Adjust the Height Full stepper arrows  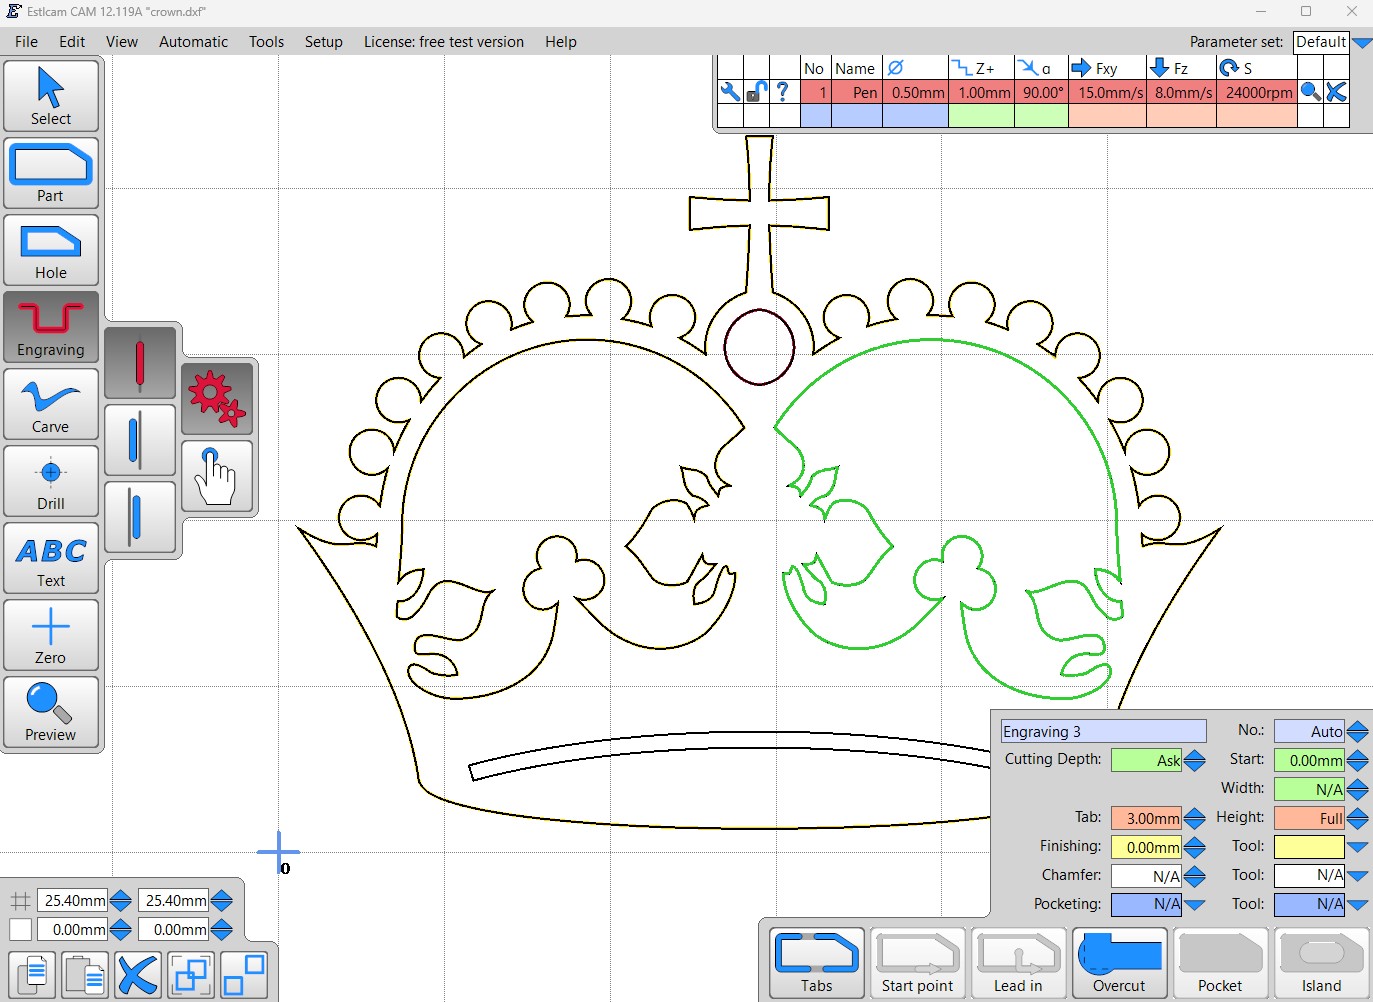[1357, 819]
